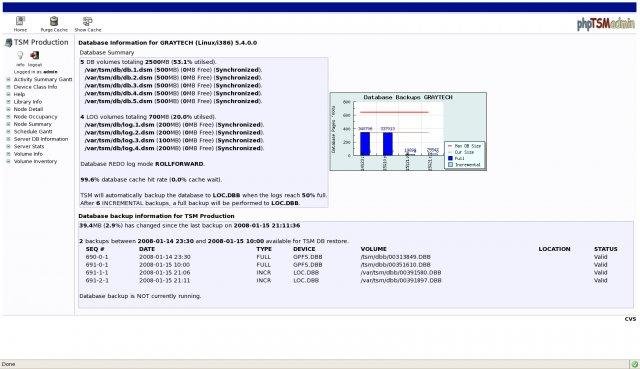Click the DATE column header
Viewport: 640px width, 369px height.
click(x=147, y=249)
